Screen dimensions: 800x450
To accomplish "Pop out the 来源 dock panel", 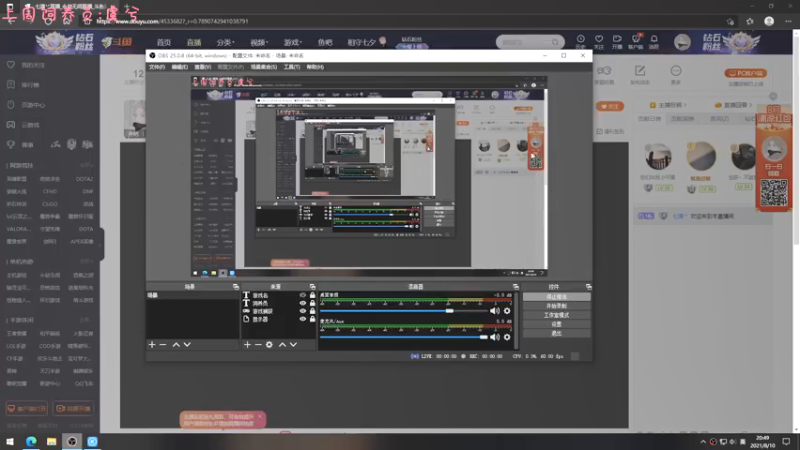I will (312, 287).
